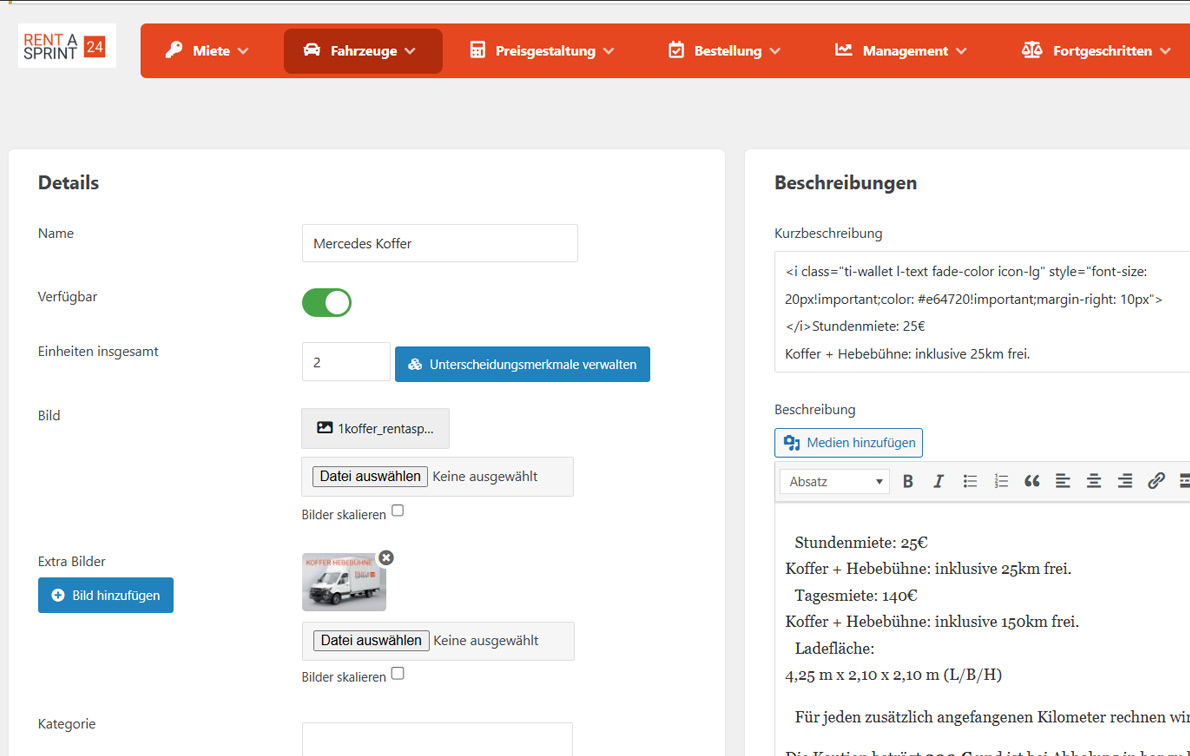This screenshot has width=1190, height=756.
Task: Click the Bold formatting icon
Action: 908,481
